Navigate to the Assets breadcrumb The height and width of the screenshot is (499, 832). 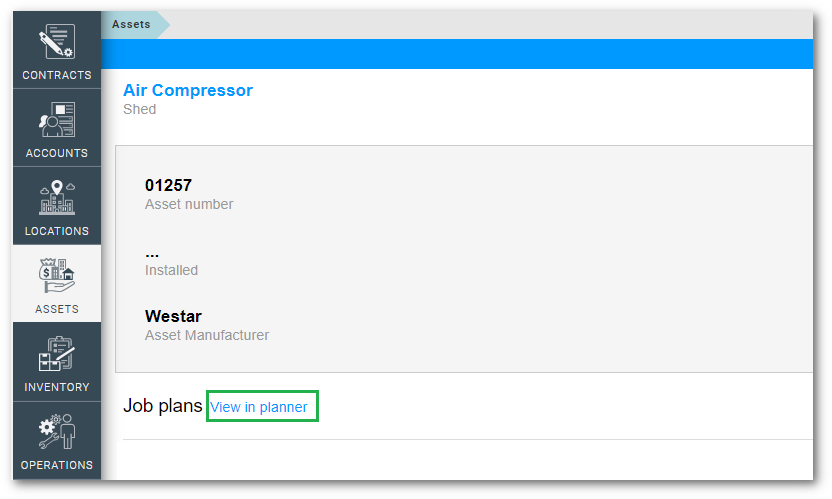(131, 24)
